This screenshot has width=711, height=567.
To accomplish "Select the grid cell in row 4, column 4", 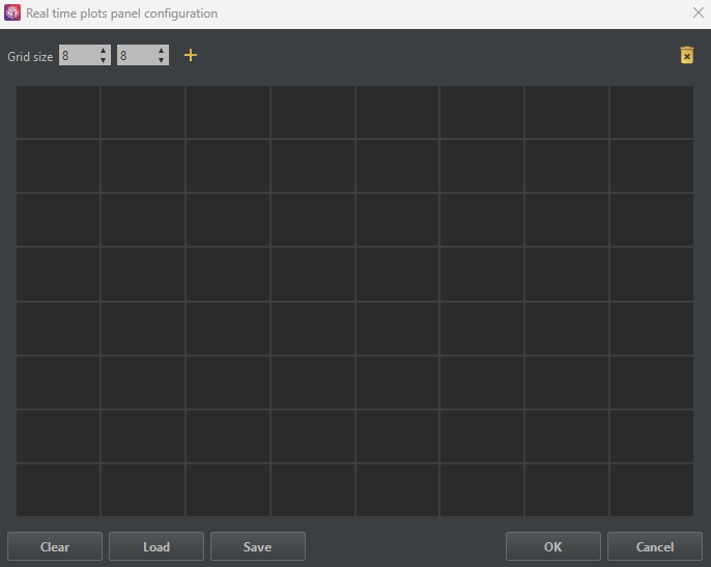I will coord(312,274).
